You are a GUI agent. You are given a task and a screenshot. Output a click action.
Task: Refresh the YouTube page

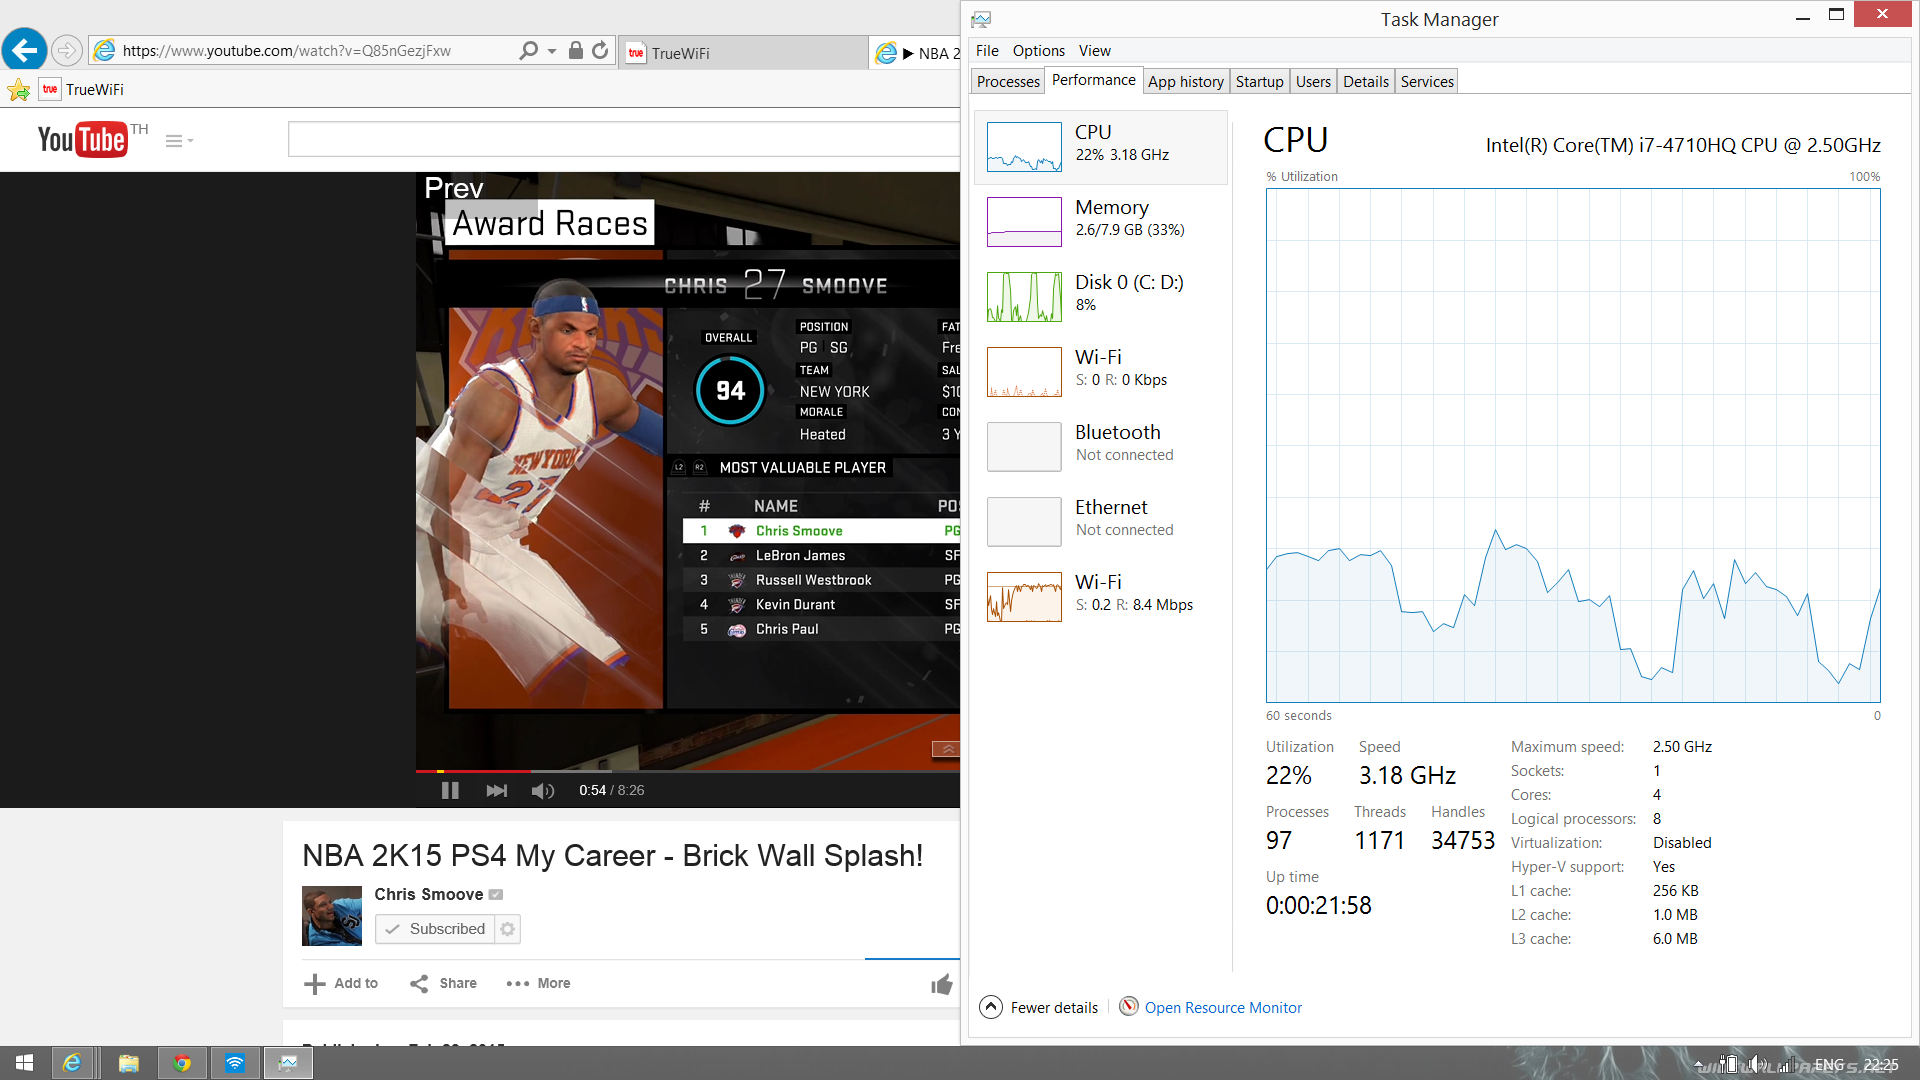[600, 50]
